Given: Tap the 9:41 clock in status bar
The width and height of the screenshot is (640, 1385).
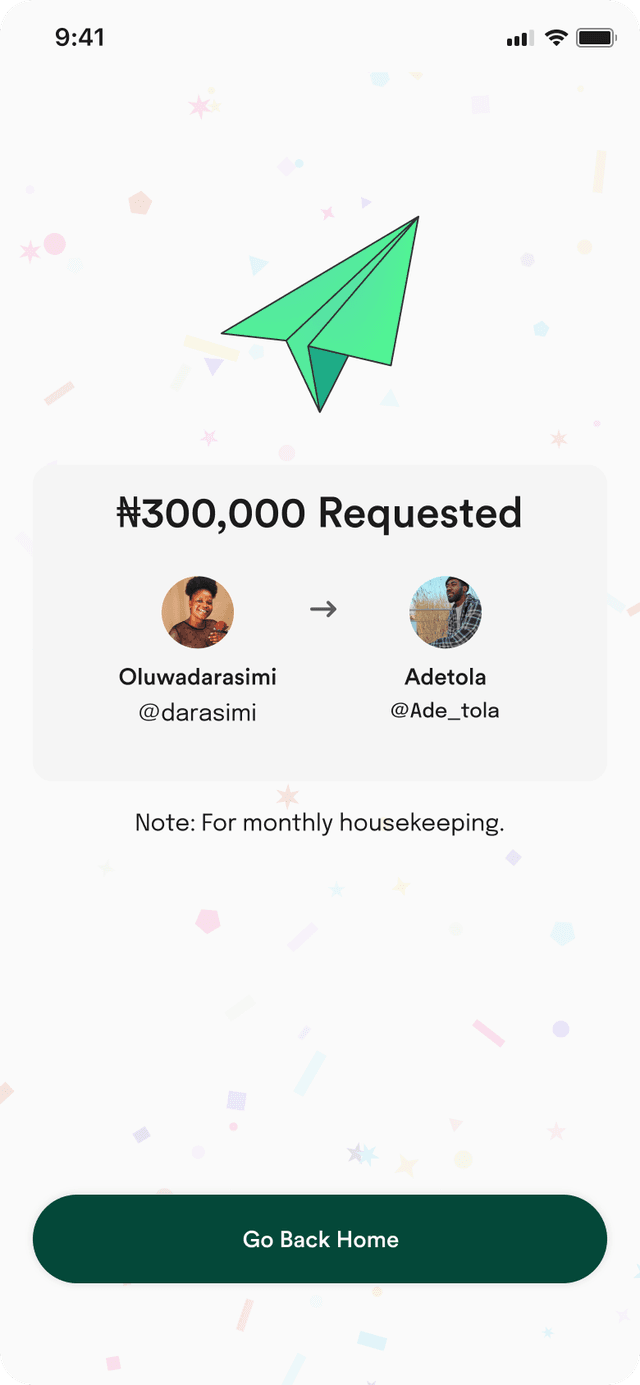Looking at the screenshot, I should (x=80, y=38).
